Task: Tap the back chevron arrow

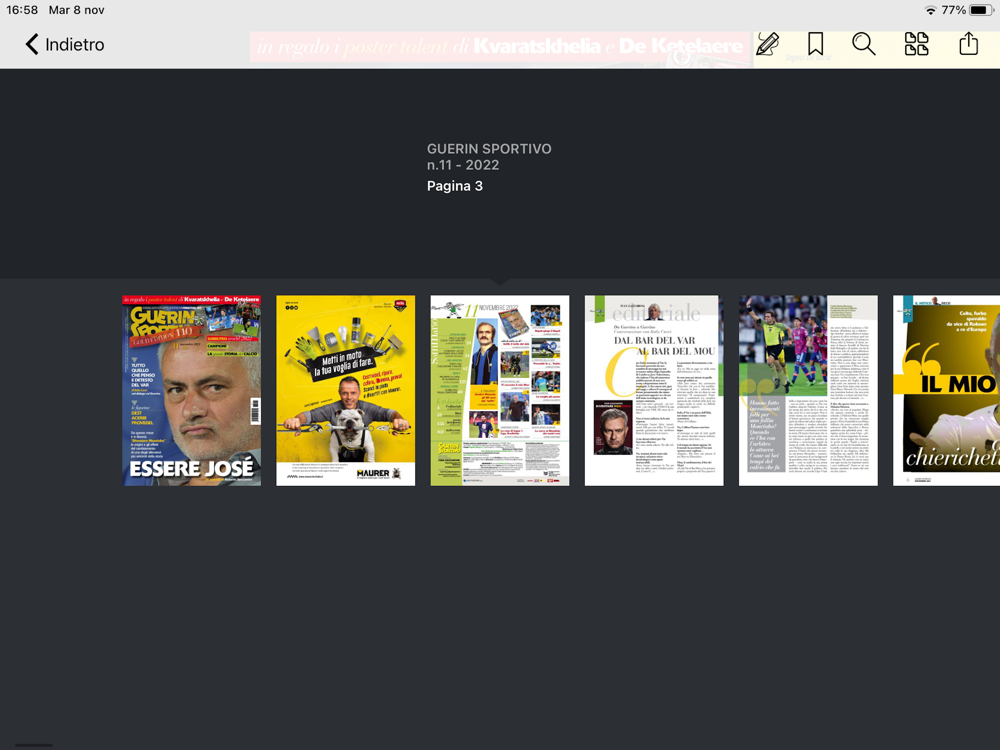Action: coord(32,45)
